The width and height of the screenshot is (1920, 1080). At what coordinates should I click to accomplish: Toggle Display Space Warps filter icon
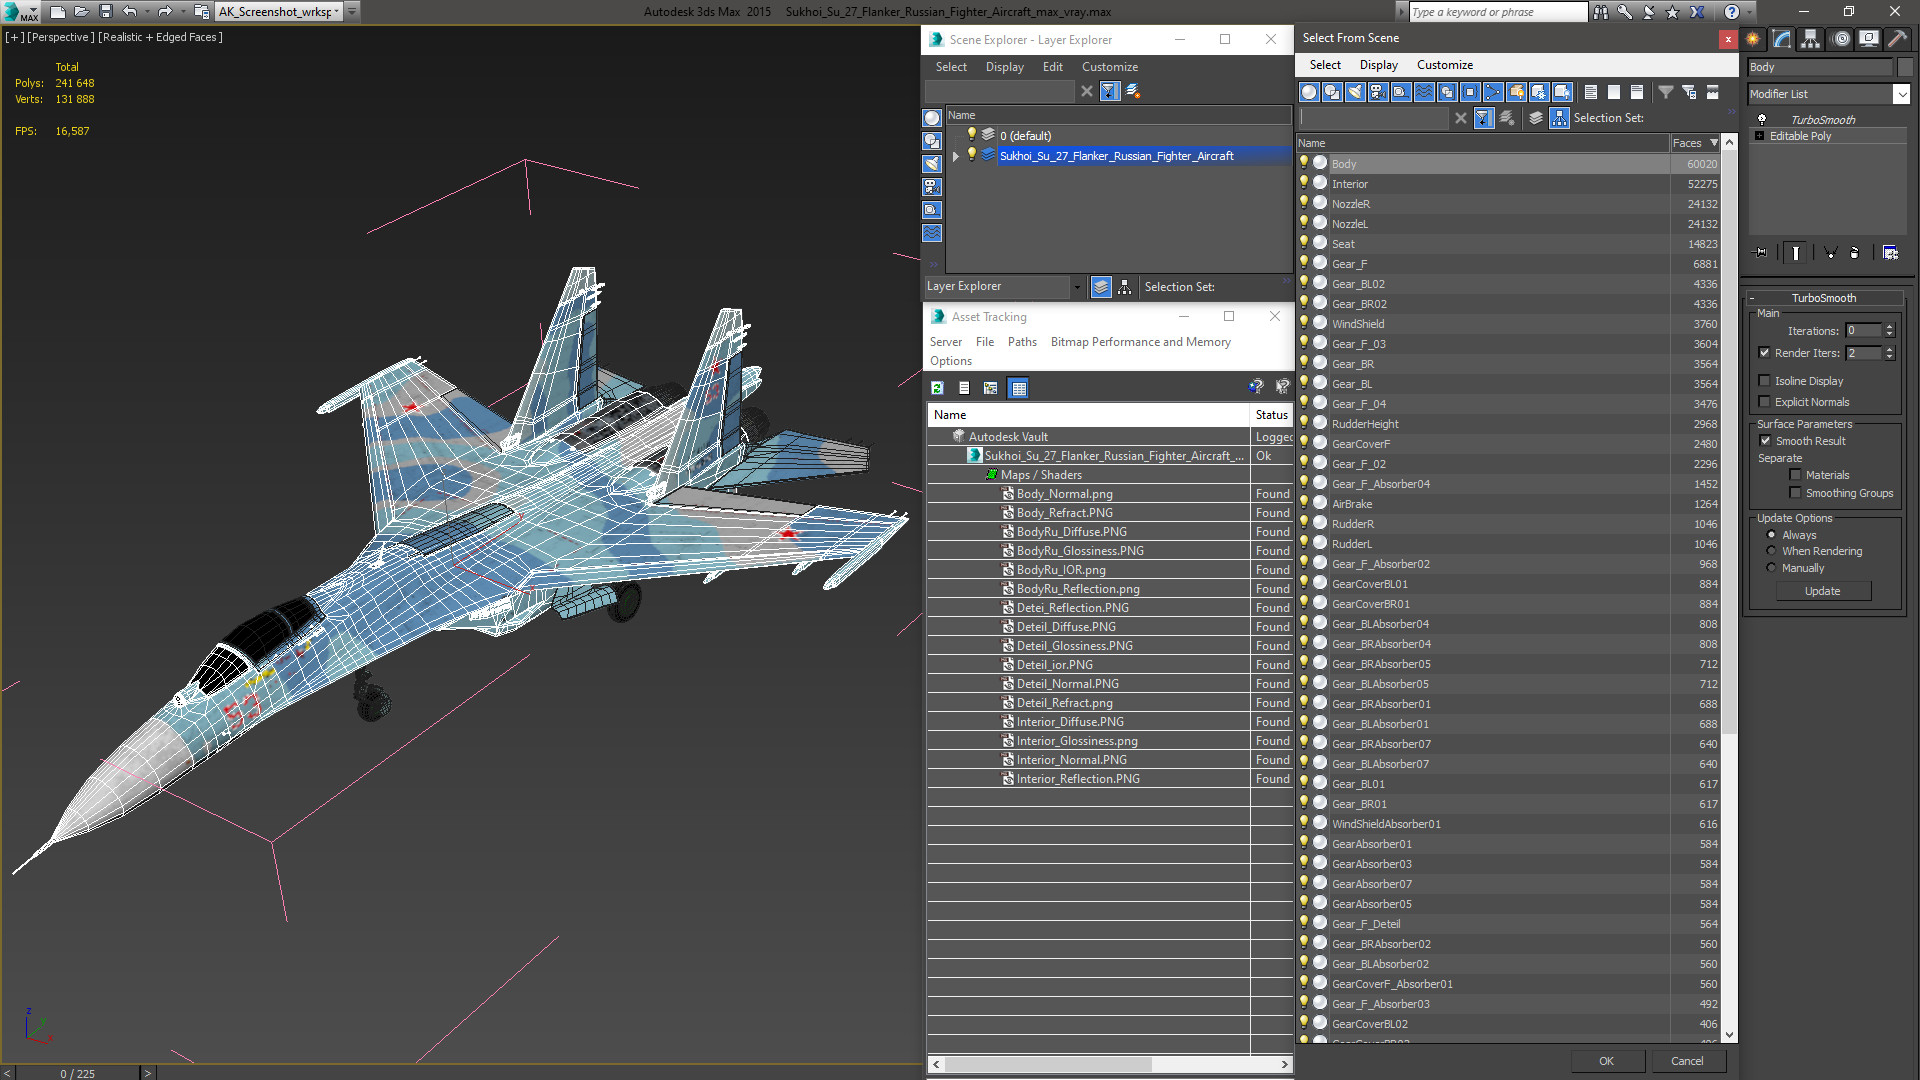point(1424,92)
